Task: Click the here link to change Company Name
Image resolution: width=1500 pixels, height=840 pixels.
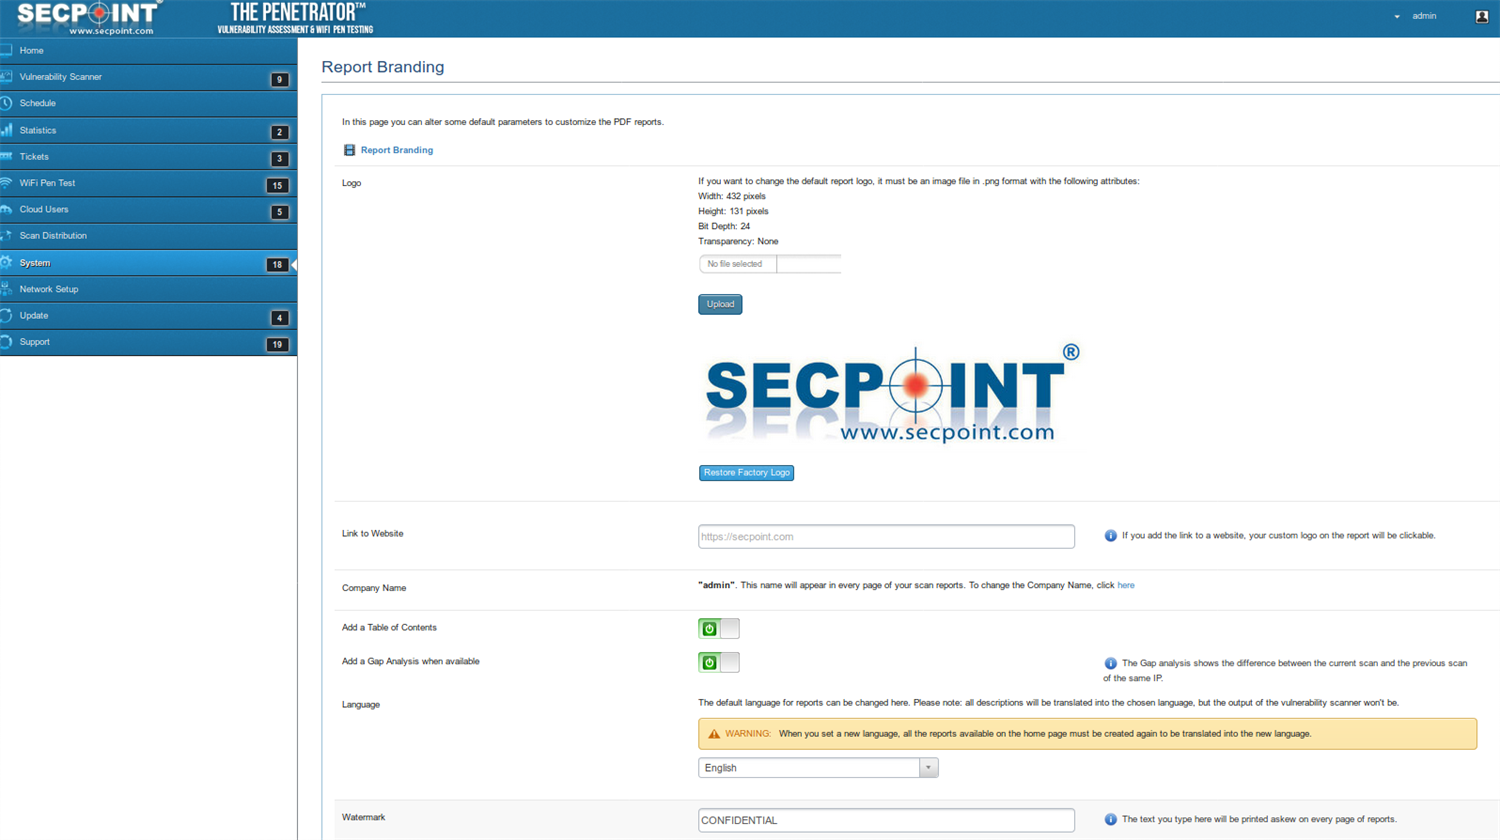Action: pos(1125,585)
